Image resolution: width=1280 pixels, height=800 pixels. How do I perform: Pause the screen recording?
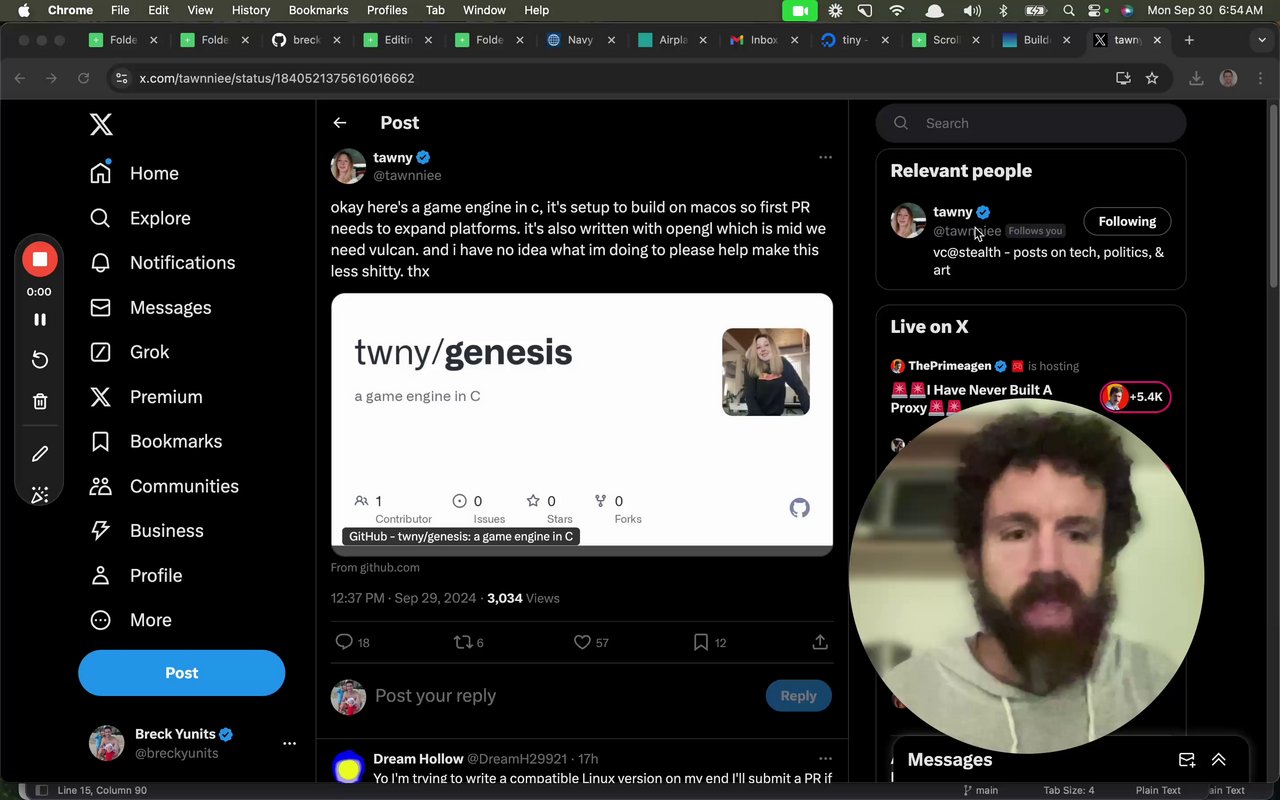pyautogui.click(x=40, y=320)
